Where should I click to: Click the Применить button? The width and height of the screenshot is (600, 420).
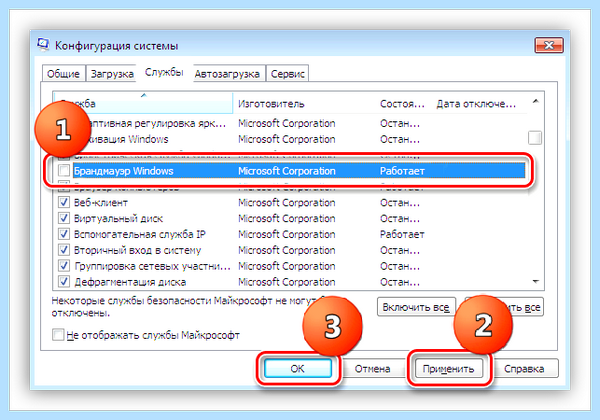click(448, 369)
